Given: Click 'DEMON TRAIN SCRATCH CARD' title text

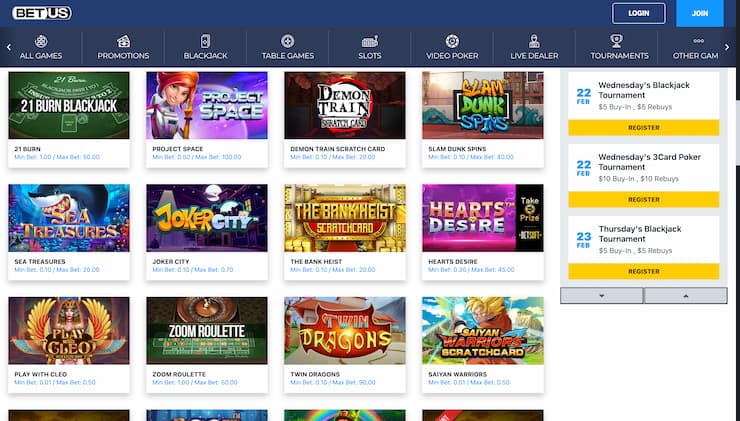Looking at the screenshot, I should point(337,149).
